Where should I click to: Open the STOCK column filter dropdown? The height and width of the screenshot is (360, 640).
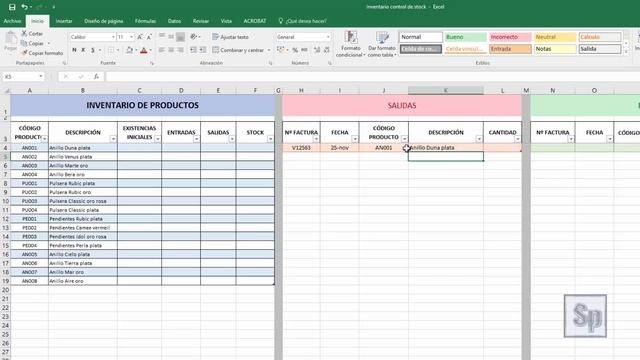(270, 139)
